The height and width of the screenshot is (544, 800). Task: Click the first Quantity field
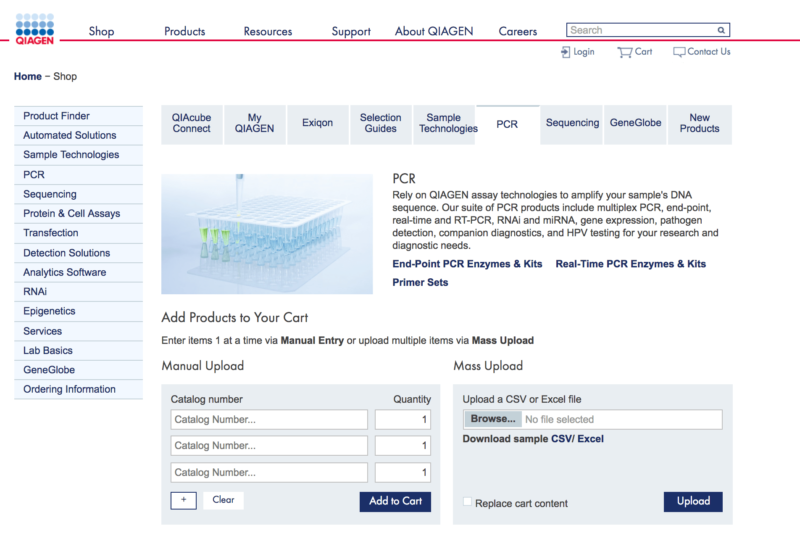(403, 419)
